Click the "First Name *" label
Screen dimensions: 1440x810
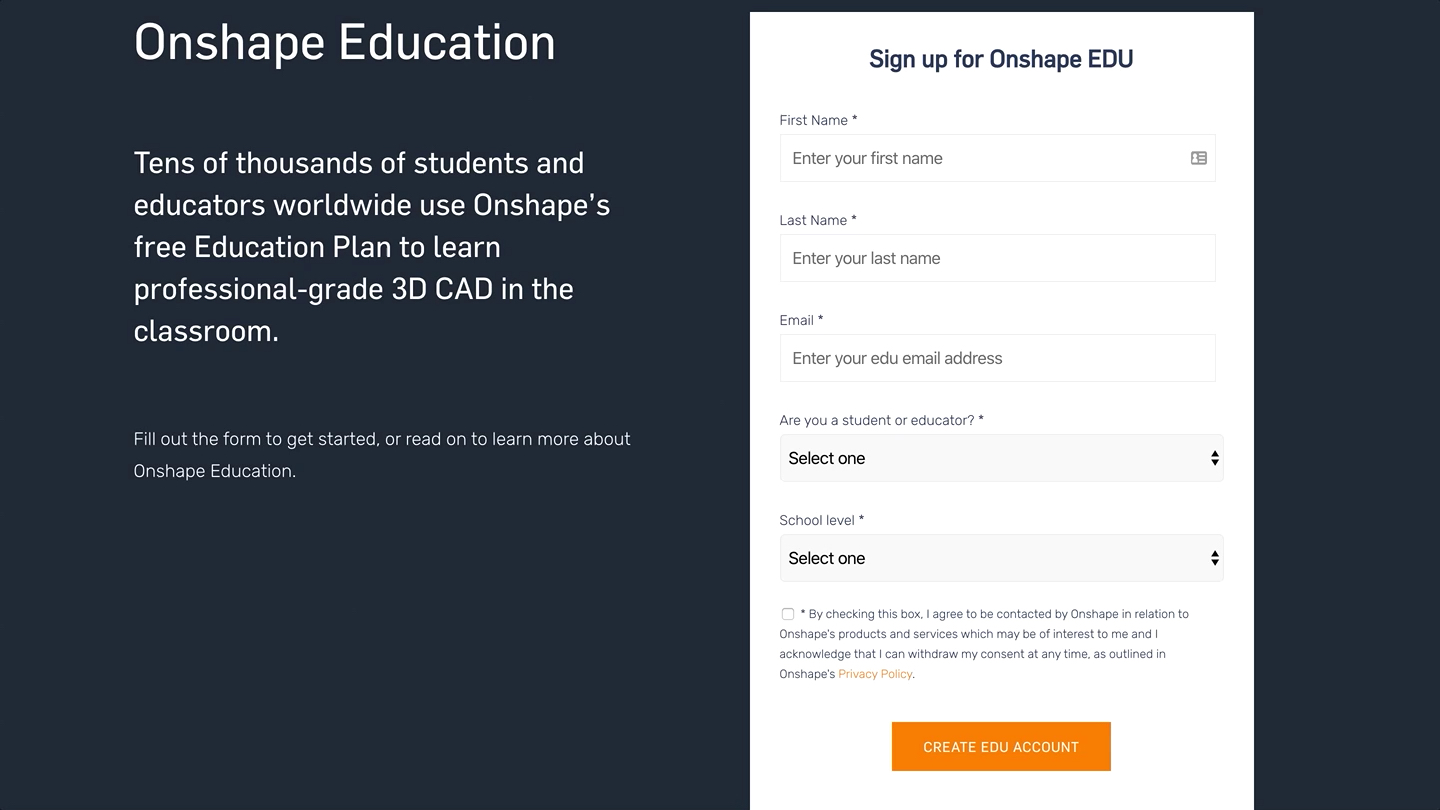[x=818, y=120]
